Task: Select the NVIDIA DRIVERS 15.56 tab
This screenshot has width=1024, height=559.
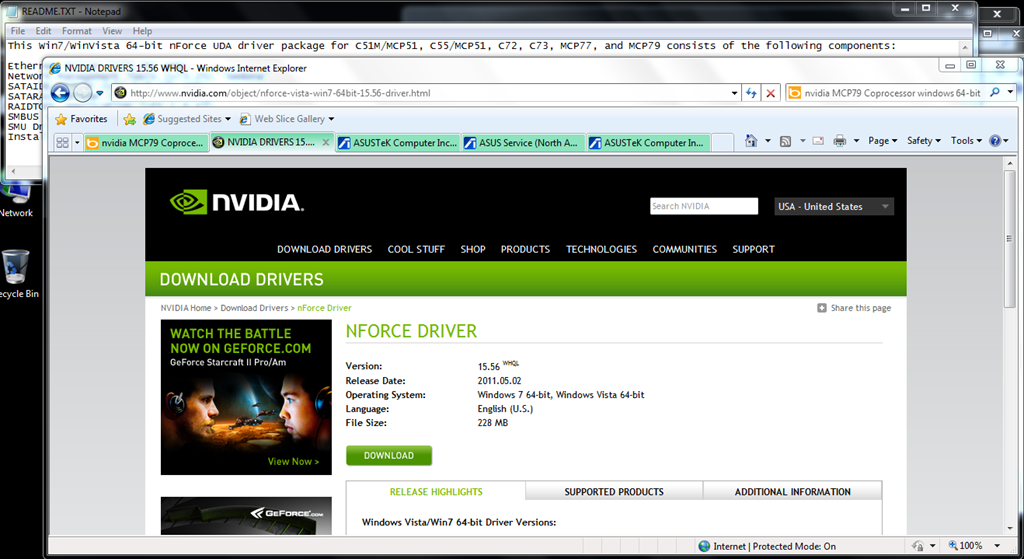Action: [266, 142]
